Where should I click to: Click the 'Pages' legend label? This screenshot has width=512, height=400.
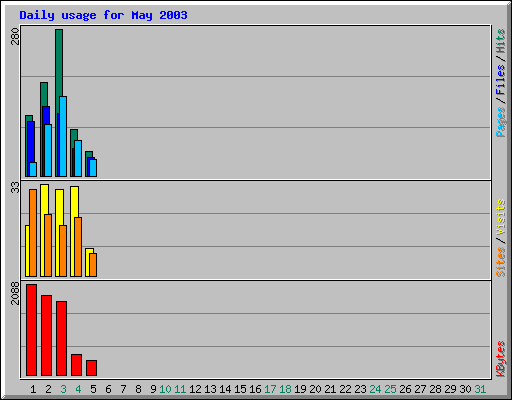coord(501,122)
